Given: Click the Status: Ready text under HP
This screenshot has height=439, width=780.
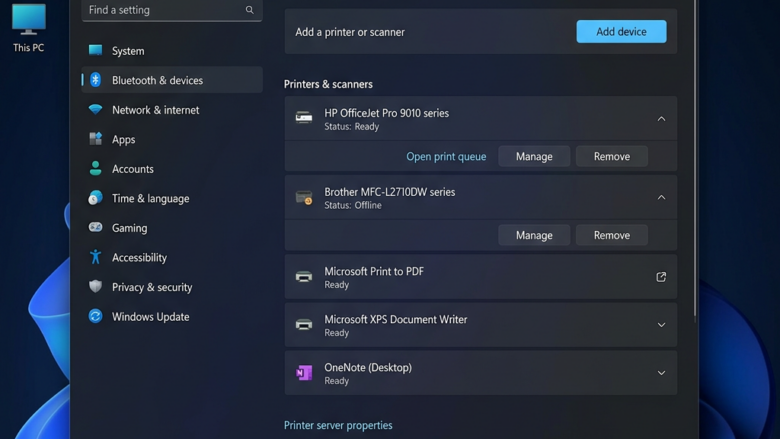Looking at the screenshot, I should (x=352, y=126).
